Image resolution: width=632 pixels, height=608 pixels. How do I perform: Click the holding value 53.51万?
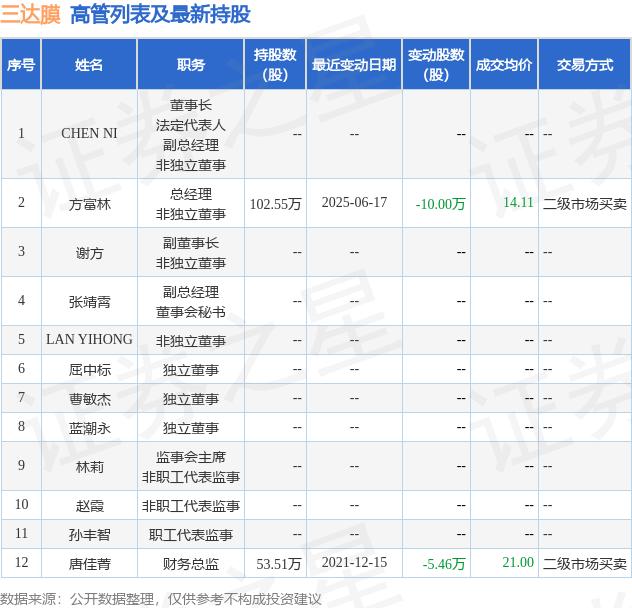click(x=279, y=564)
